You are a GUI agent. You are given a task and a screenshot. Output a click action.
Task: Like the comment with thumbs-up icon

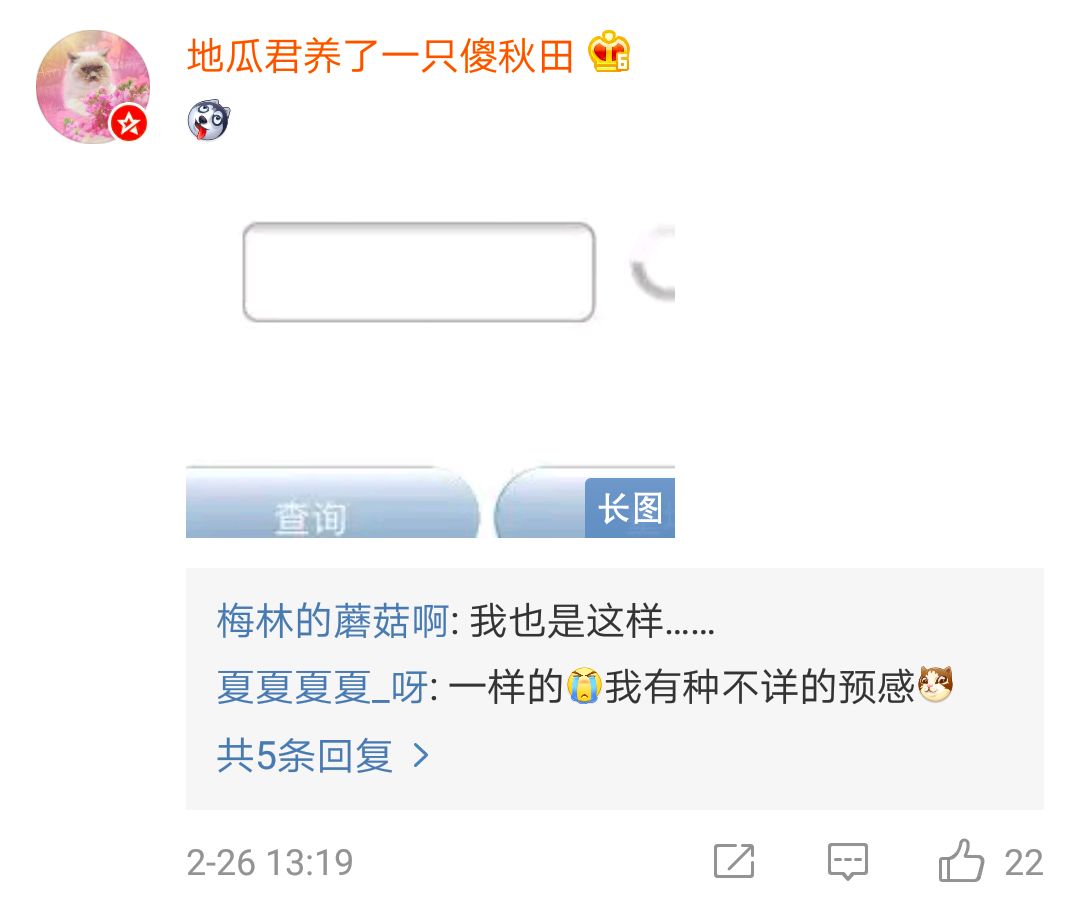point(961,861)
